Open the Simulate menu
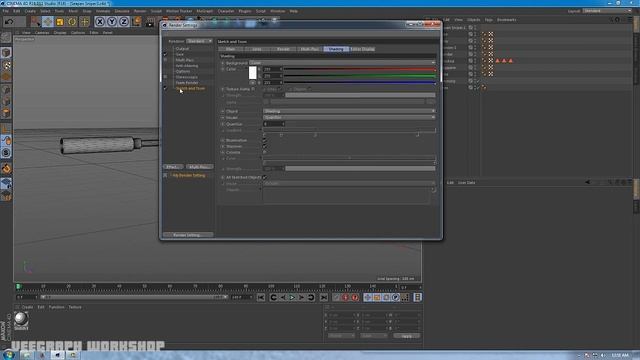The height and width of the screenshot is (360, 640). [x=122, y=11]
